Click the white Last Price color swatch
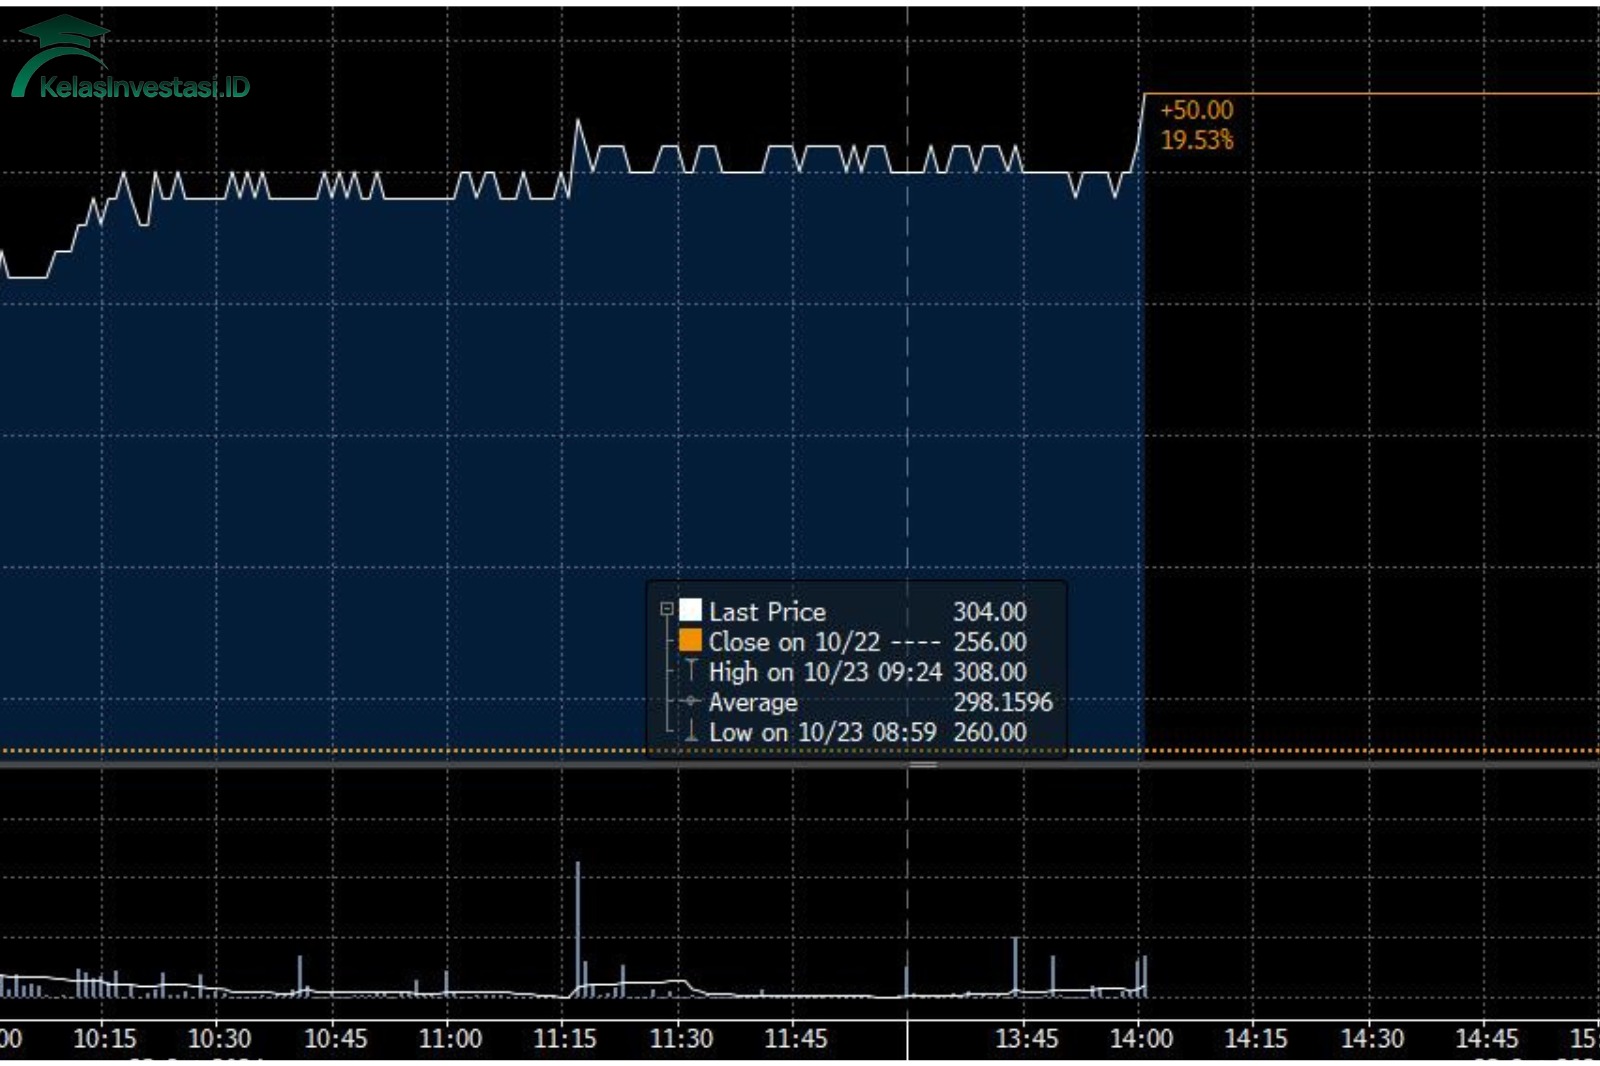 691,610
